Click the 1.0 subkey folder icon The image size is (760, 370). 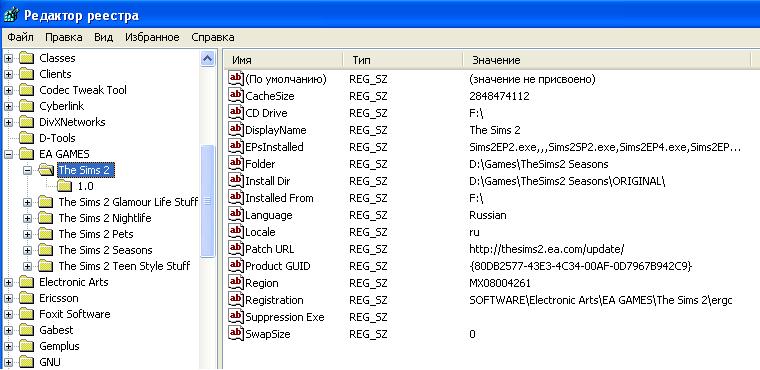pyautogui.click(x=64, y=186)
